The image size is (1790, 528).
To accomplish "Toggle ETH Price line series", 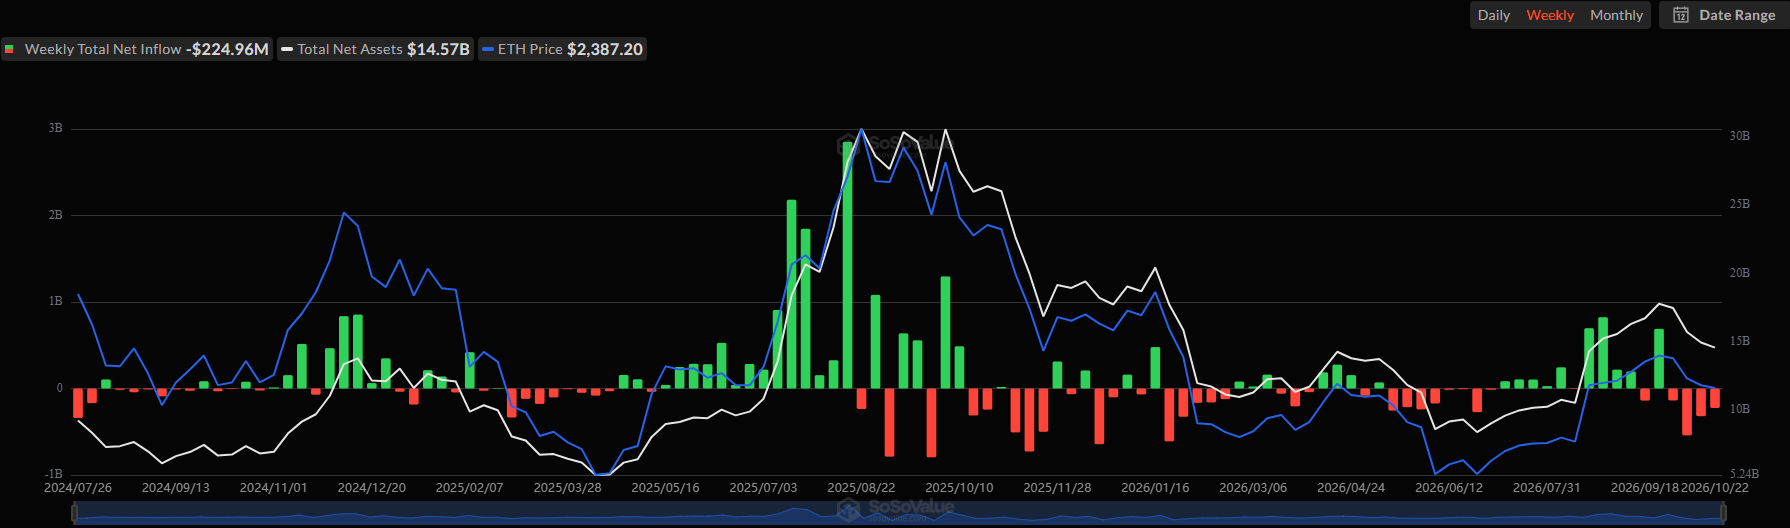I will click(562, 49).
